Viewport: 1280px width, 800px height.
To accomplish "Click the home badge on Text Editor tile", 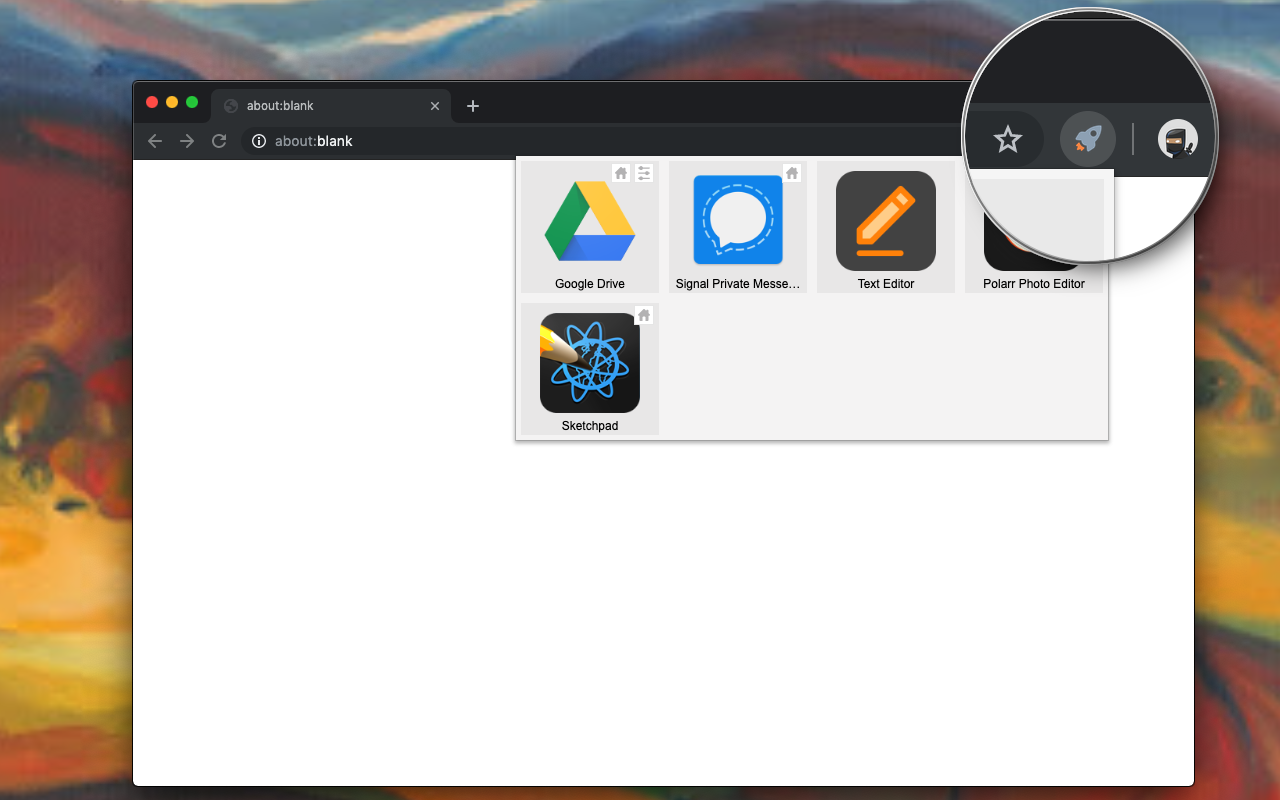I will point(939,173).
